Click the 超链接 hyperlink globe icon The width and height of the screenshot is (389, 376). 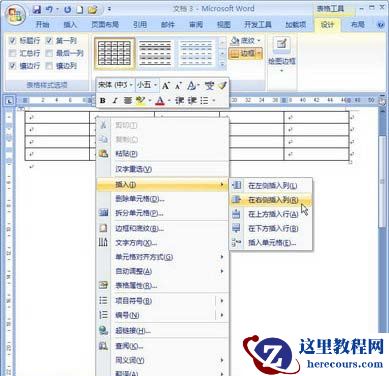(x=104, y=330)
